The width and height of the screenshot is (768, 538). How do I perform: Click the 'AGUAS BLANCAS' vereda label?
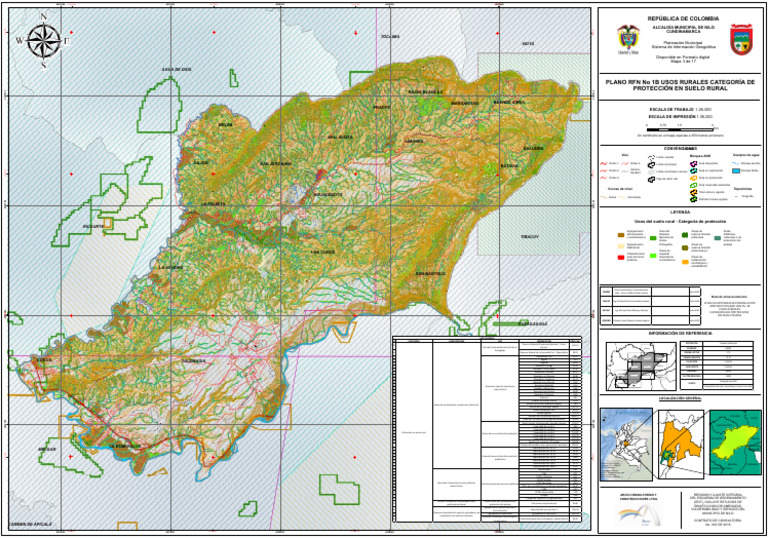pos(426,92)
